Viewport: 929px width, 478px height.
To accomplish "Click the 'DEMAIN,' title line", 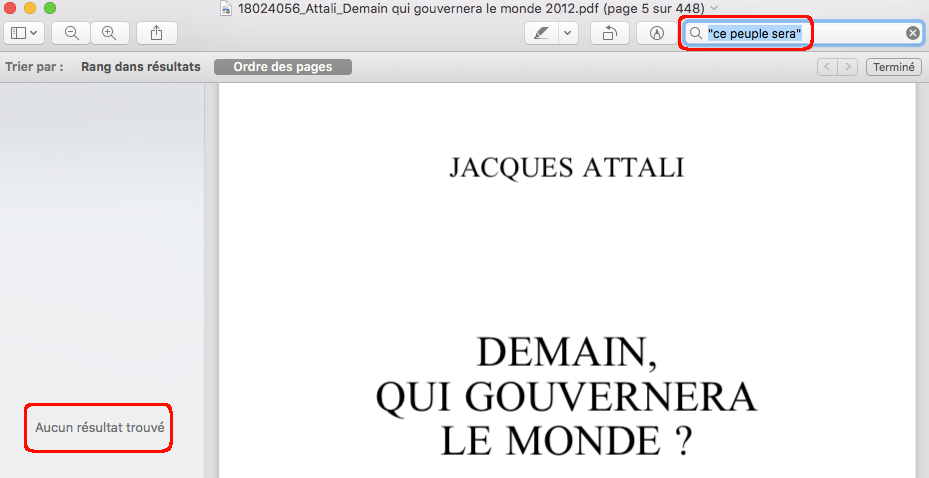I will [x=567, y=354].
